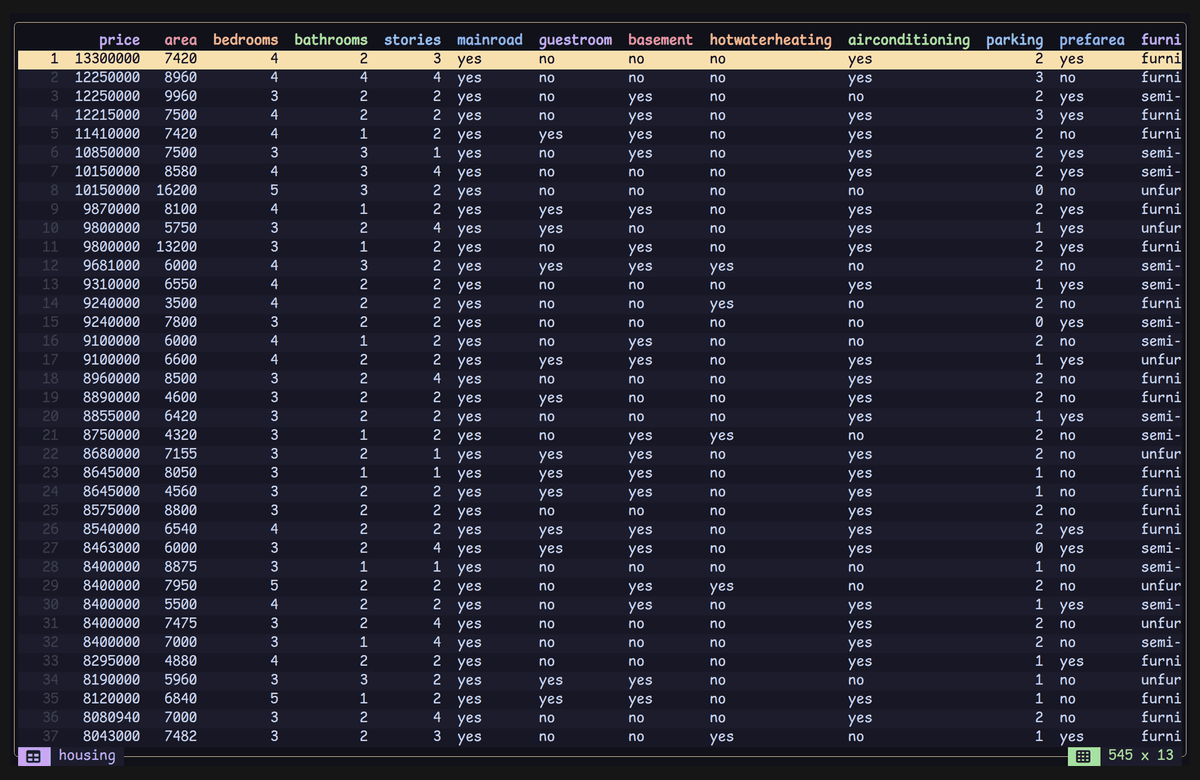This screenshot has height=780, width=1200.
Task: Select the price cell 8960000
Action: point(111,379)
